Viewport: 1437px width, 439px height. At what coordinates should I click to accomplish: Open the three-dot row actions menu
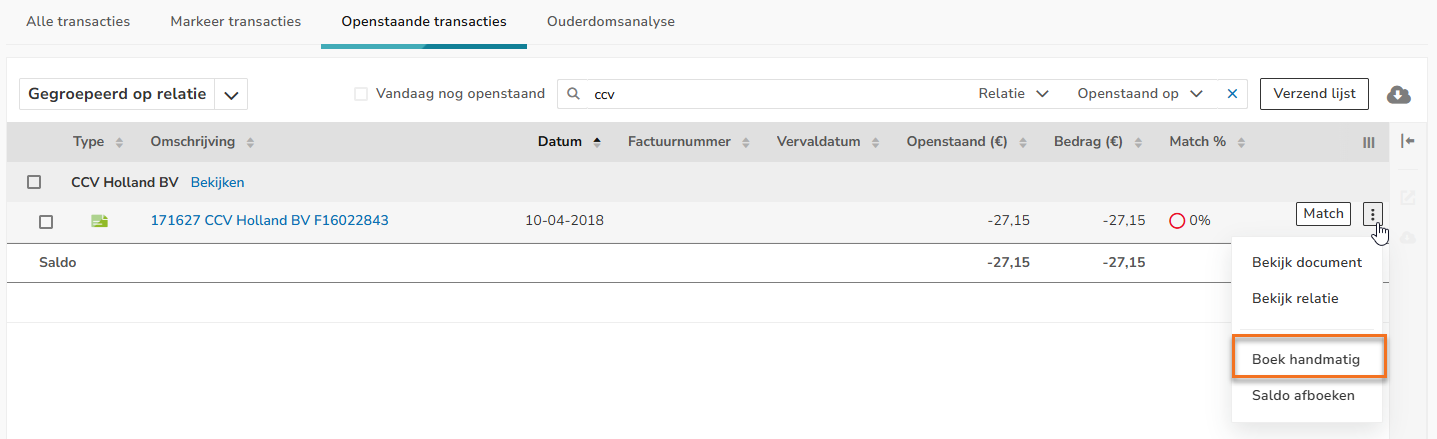[x=1373, y=213]
